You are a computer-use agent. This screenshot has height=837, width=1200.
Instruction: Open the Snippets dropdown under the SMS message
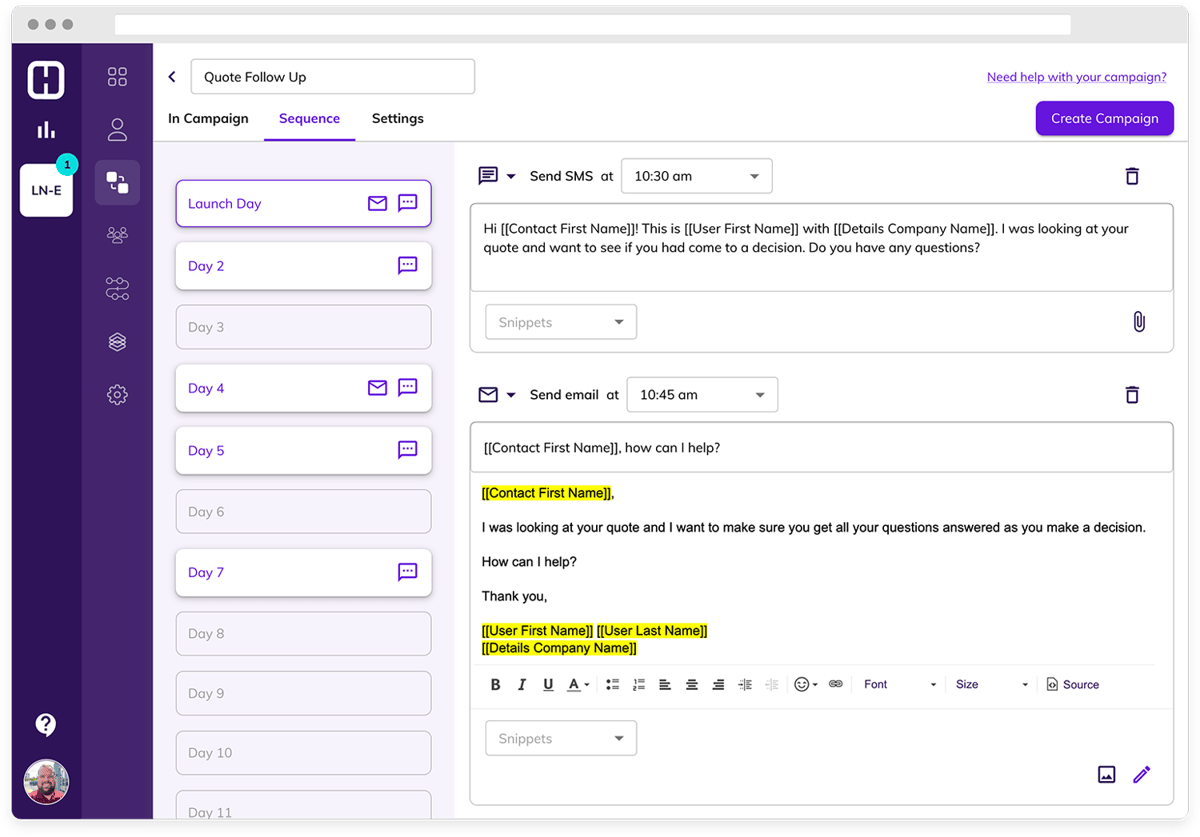pyautogui.click(x=560, y=321)
